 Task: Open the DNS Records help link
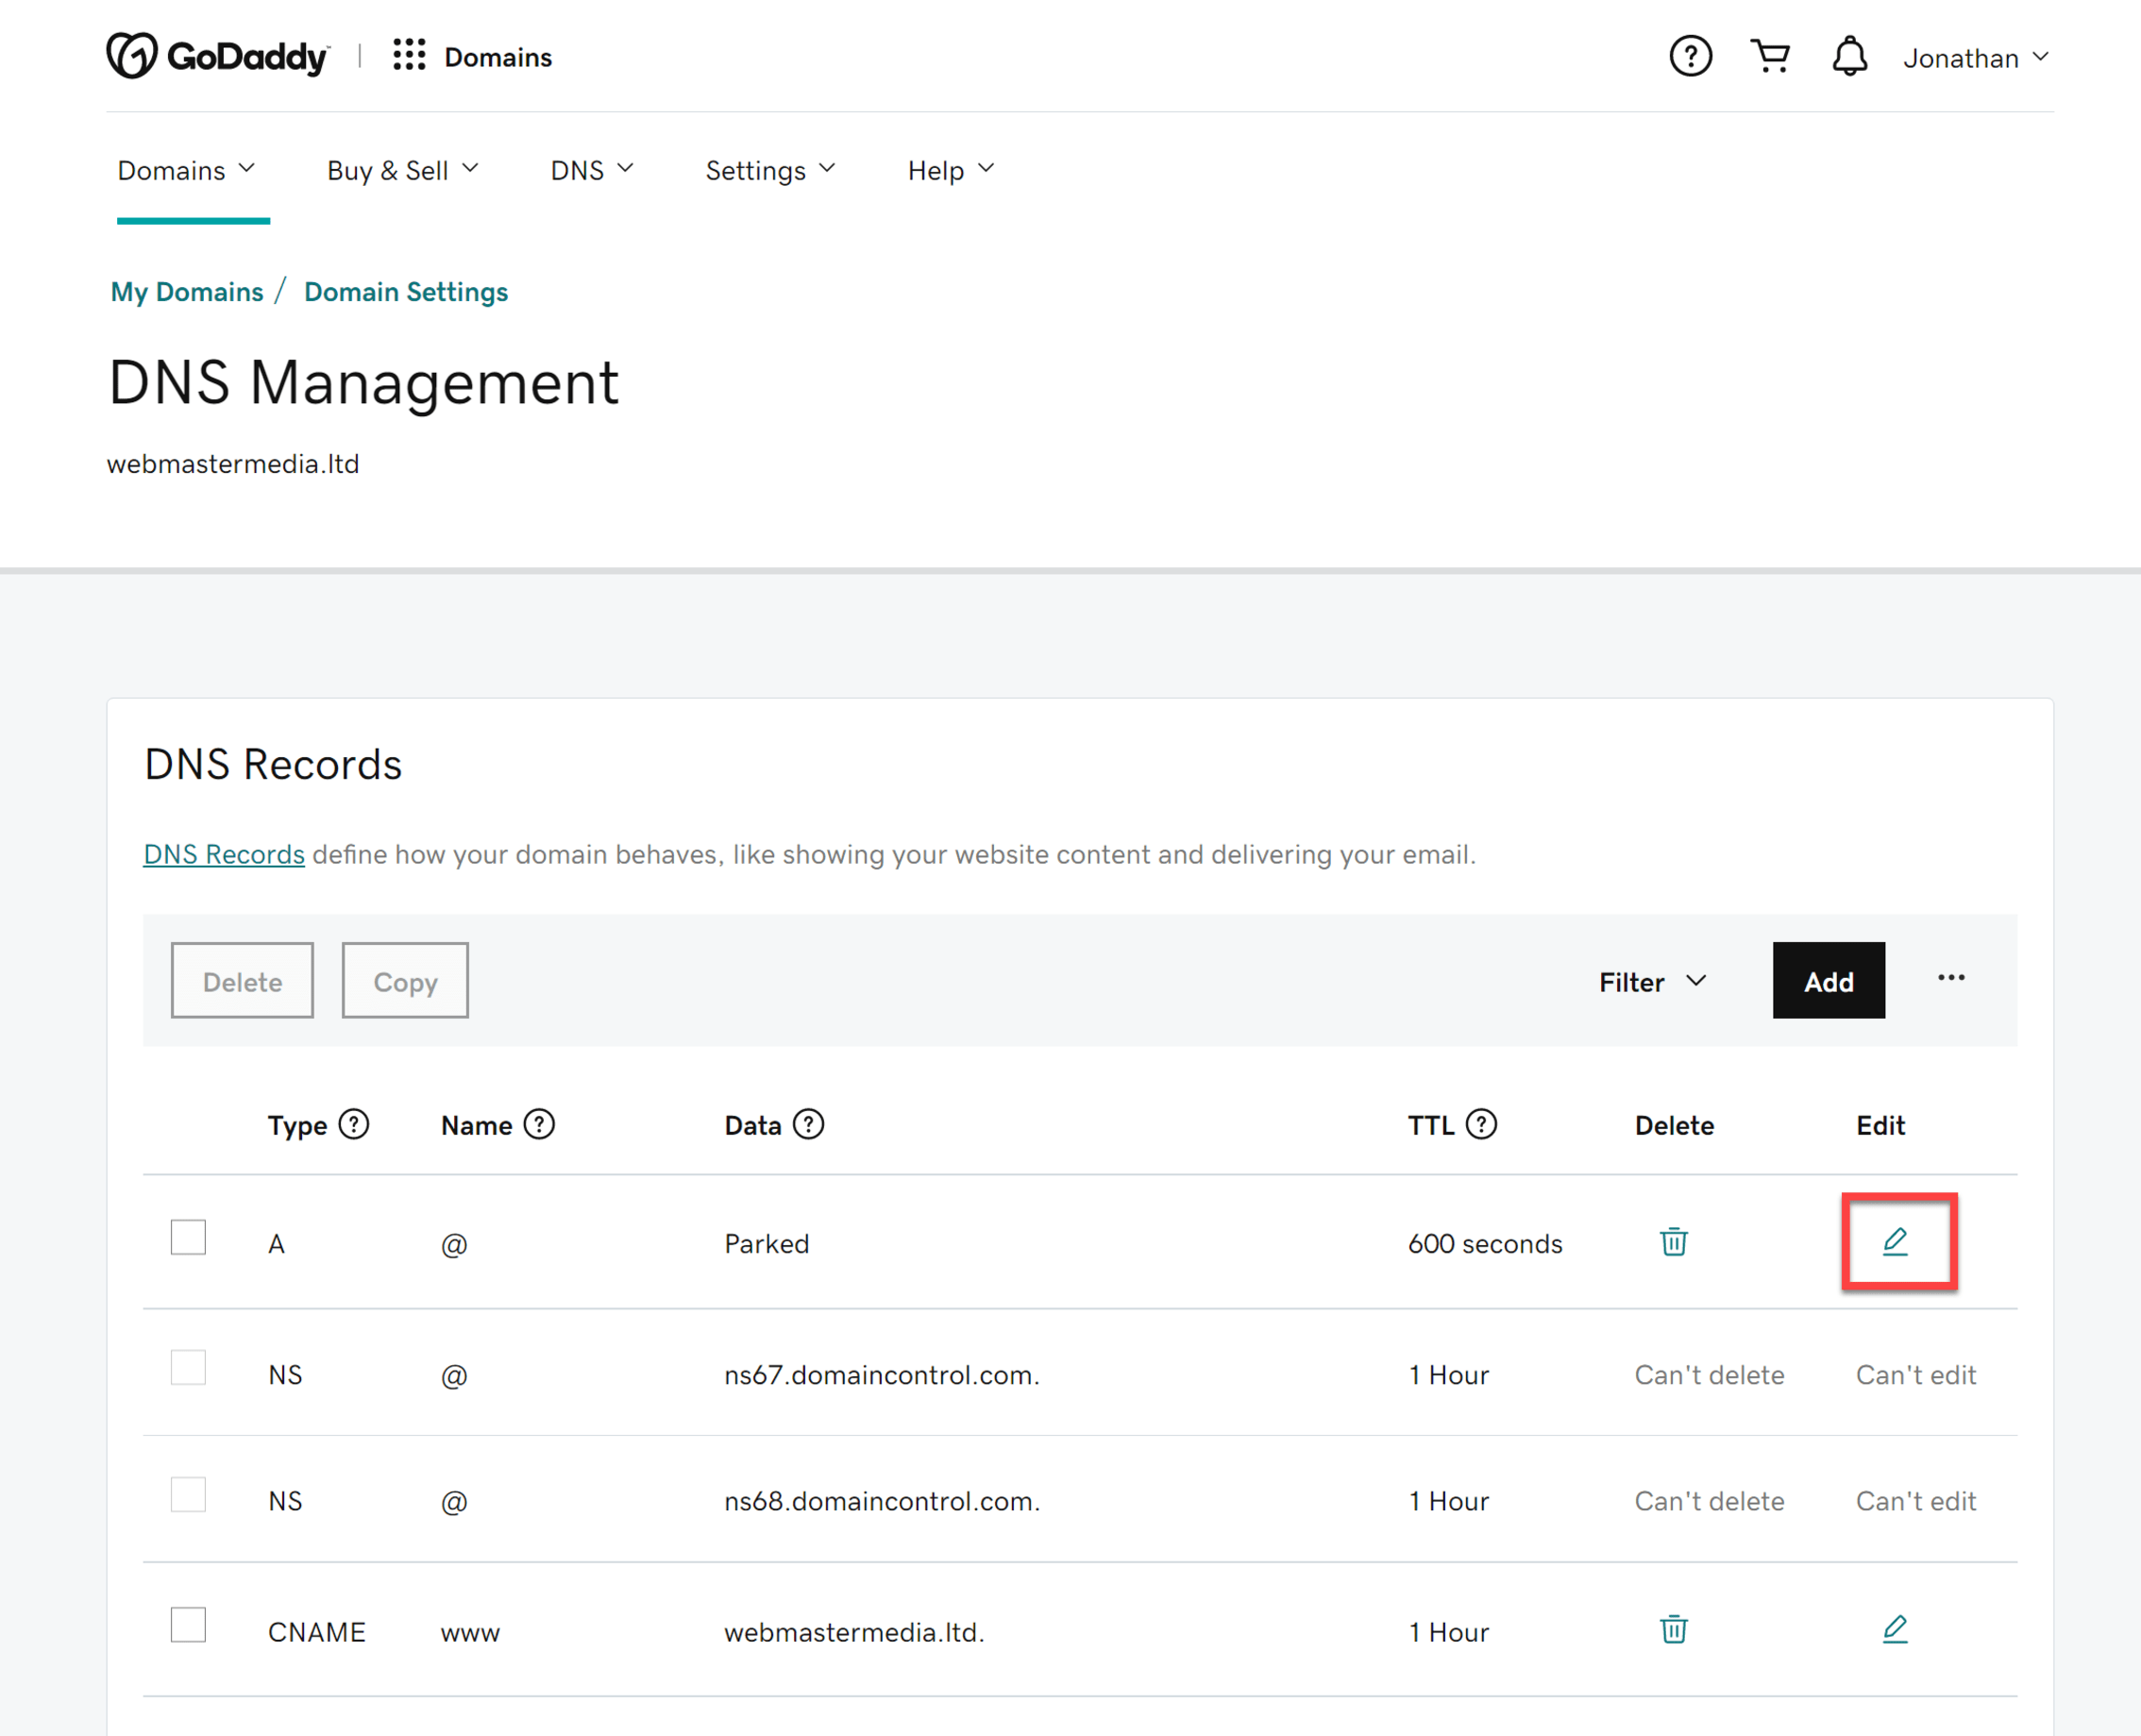pyautogui.click(x=224, y=854)
